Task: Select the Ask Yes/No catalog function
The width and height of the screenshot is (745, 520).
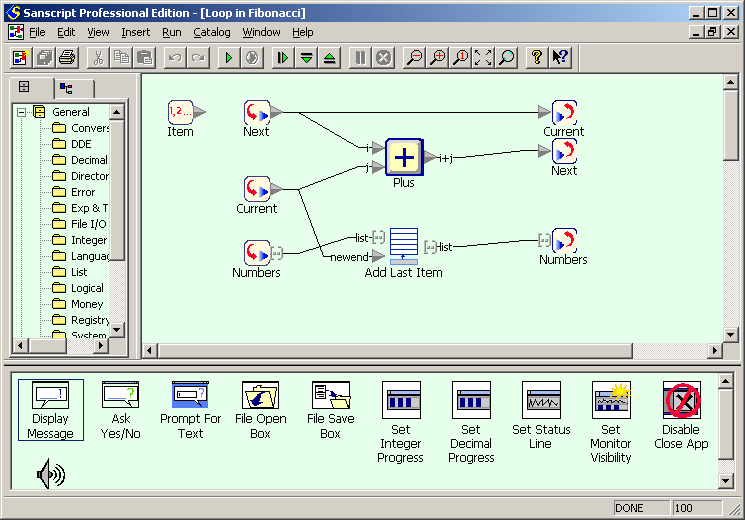Action: [121, 410]
